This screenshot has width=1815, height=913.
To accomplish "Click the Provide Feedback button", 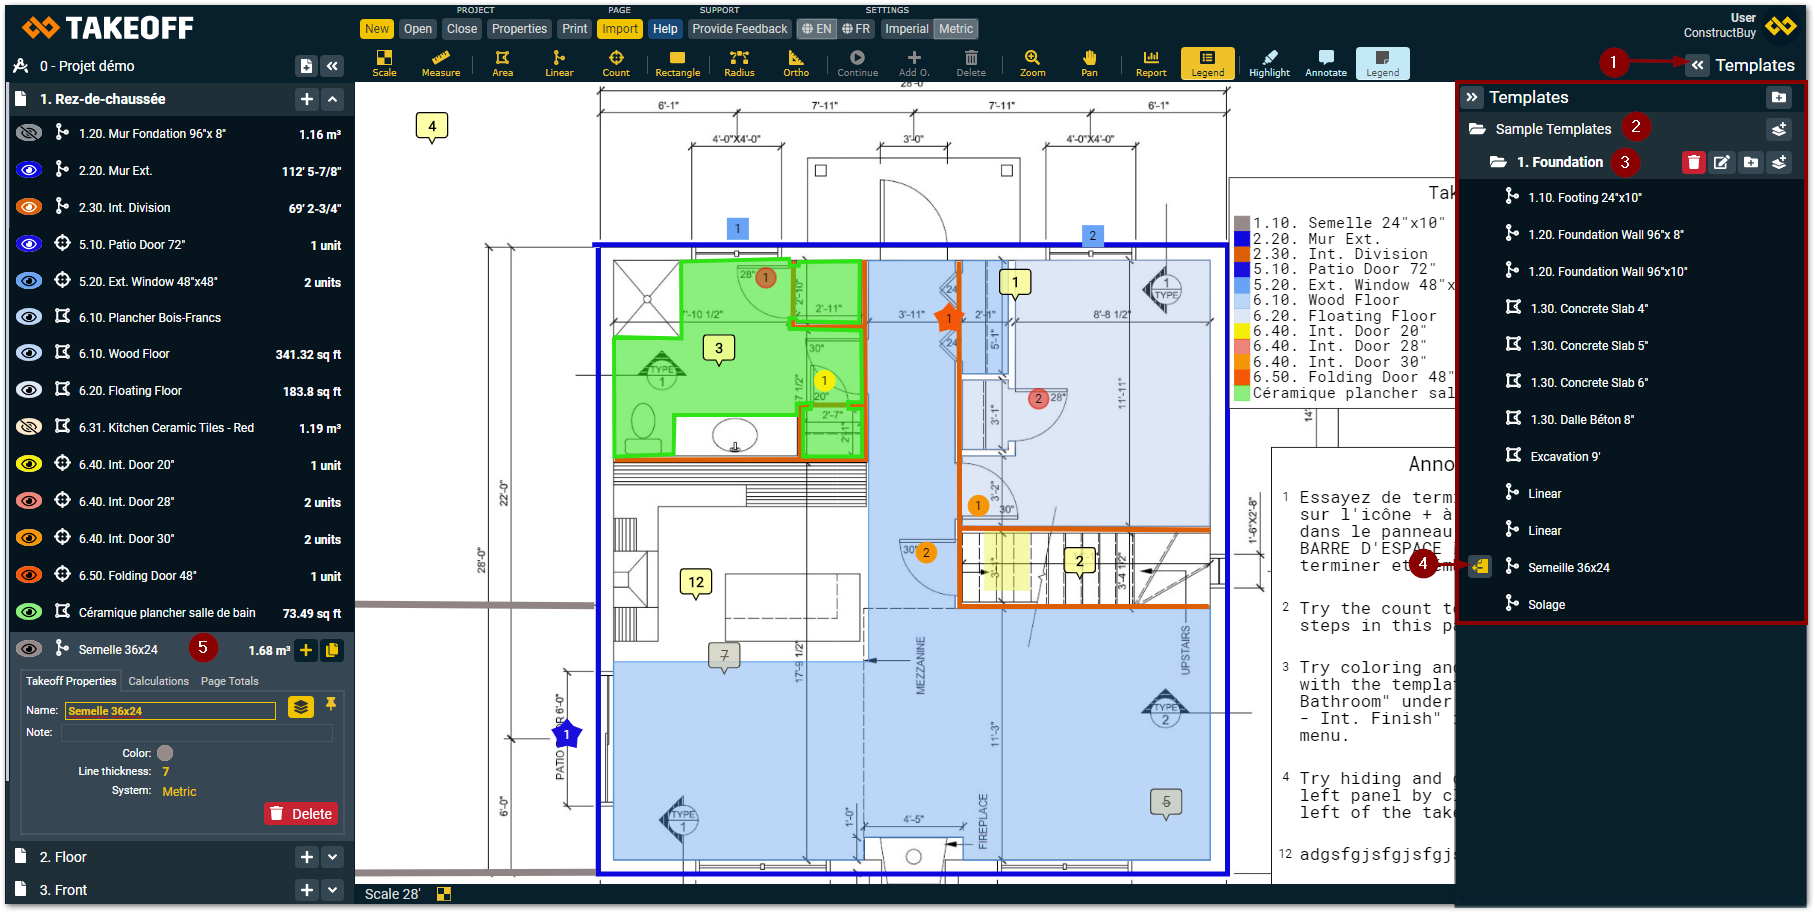I will click(739, 29).
